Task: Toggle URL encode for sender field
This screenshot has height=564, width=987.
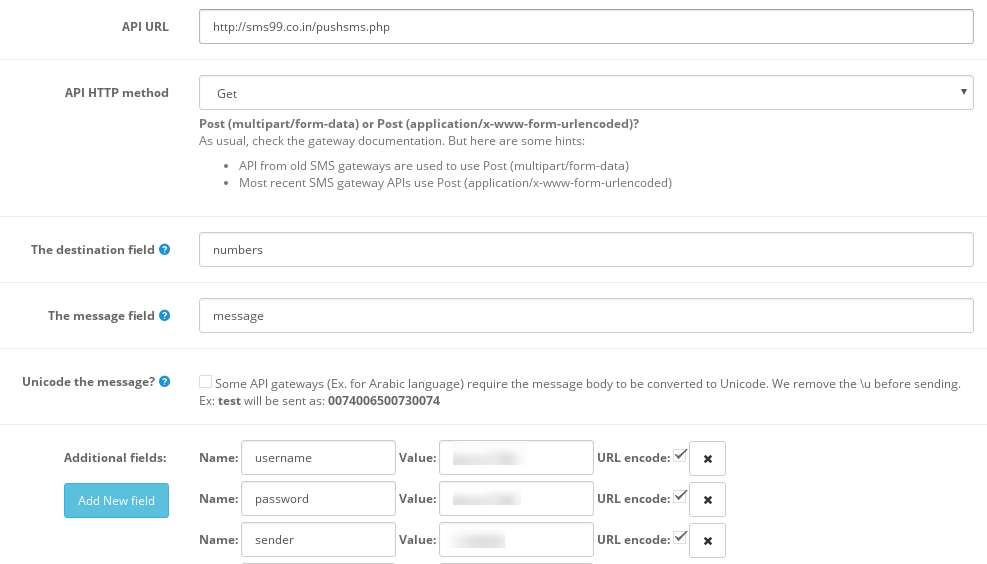Action: coord(680,537)
